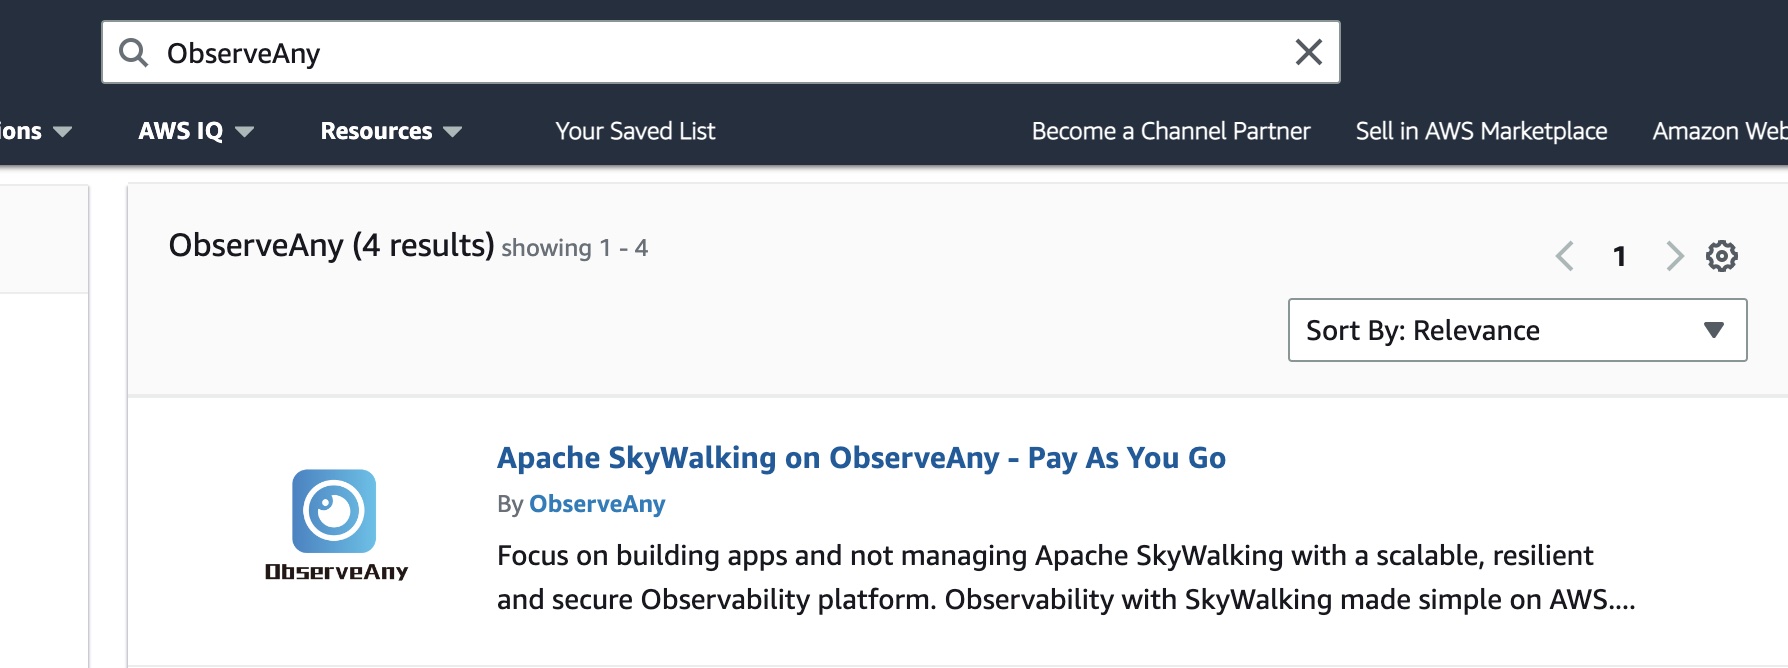
Task: Click the ObserveAny product logo
Action: click(333, 512)
